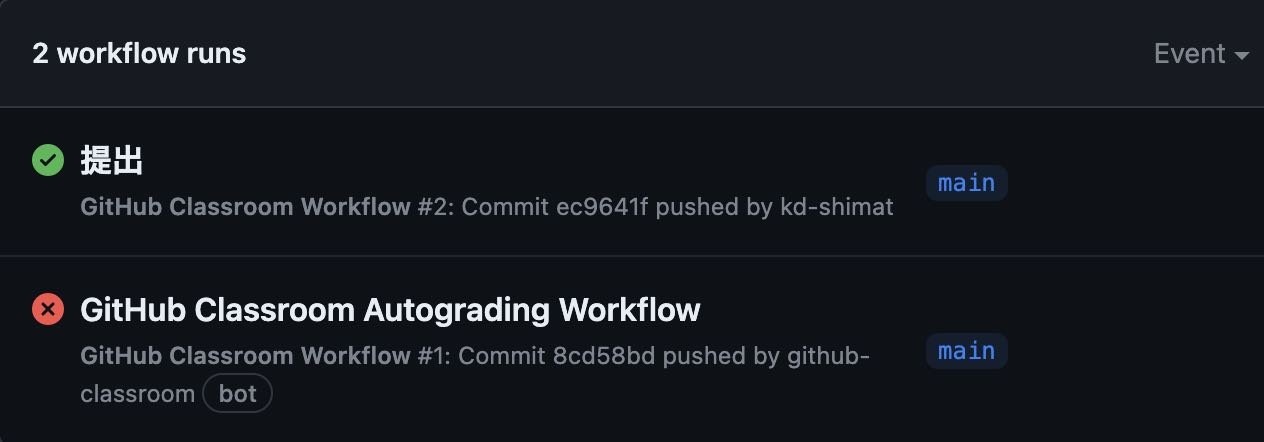Image resolution: width=1264 pixels, height=442 pixels.
Task: Open the 提出 workflow run
Action: click(x=112, y=160)
